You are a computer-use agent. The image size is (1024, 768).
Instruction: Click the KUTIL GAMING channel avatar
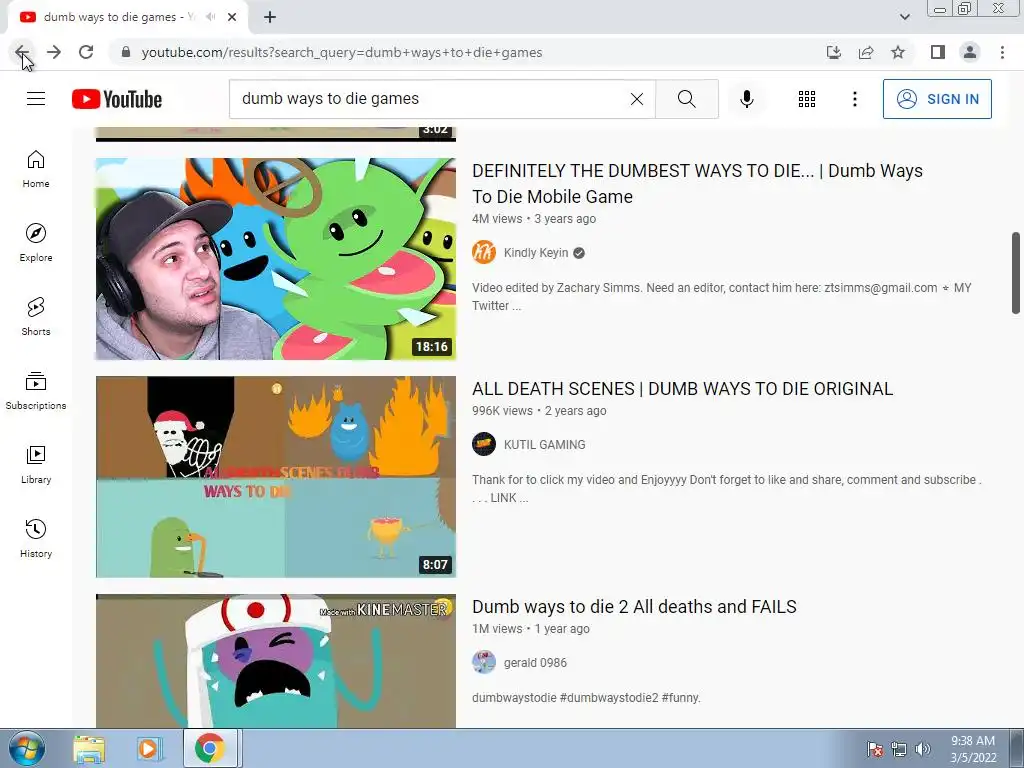(x=484, y=444)
